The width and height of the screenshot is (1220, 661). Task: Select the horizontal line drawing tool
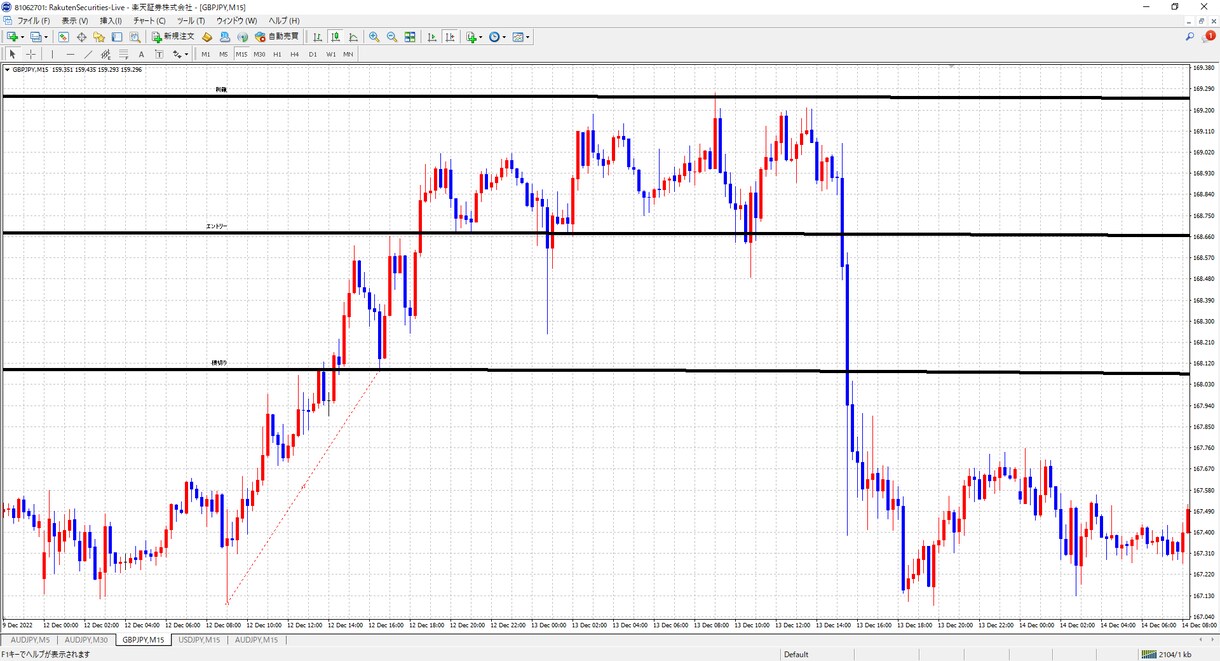[70, 54]
